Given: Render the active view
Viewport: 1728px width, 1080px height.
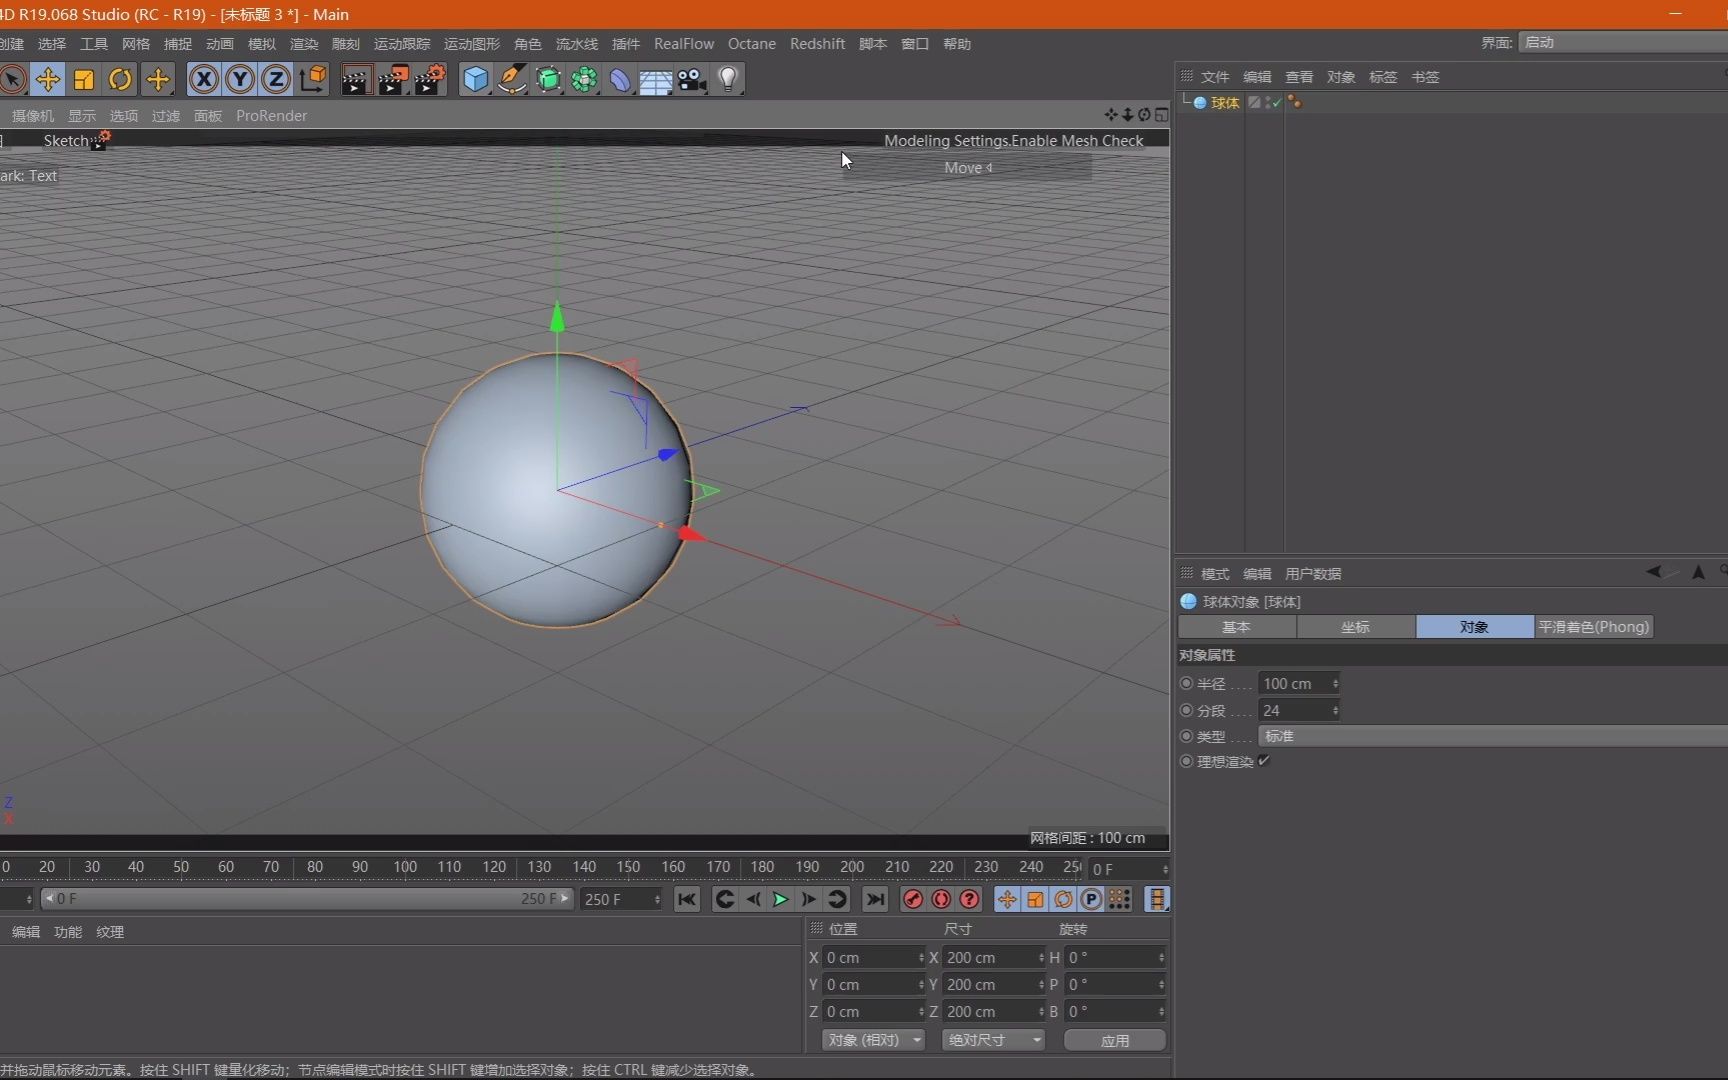Looking at the screenshot, I should click(x=356, y=79).
